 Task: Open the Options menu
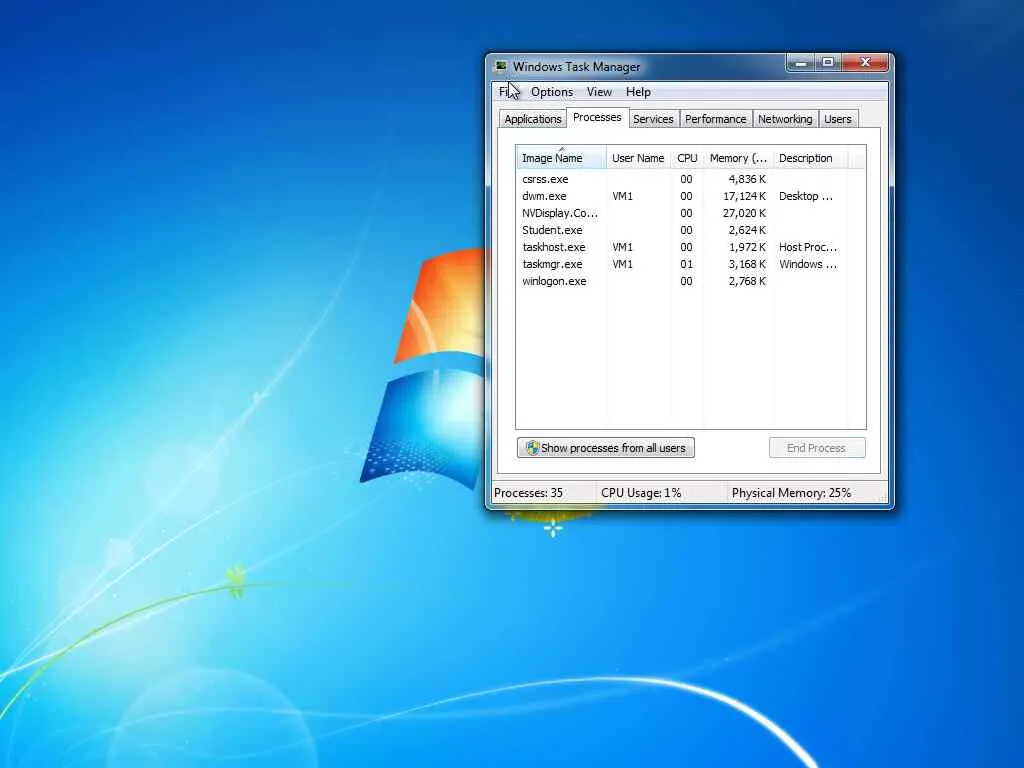(552, 92)
